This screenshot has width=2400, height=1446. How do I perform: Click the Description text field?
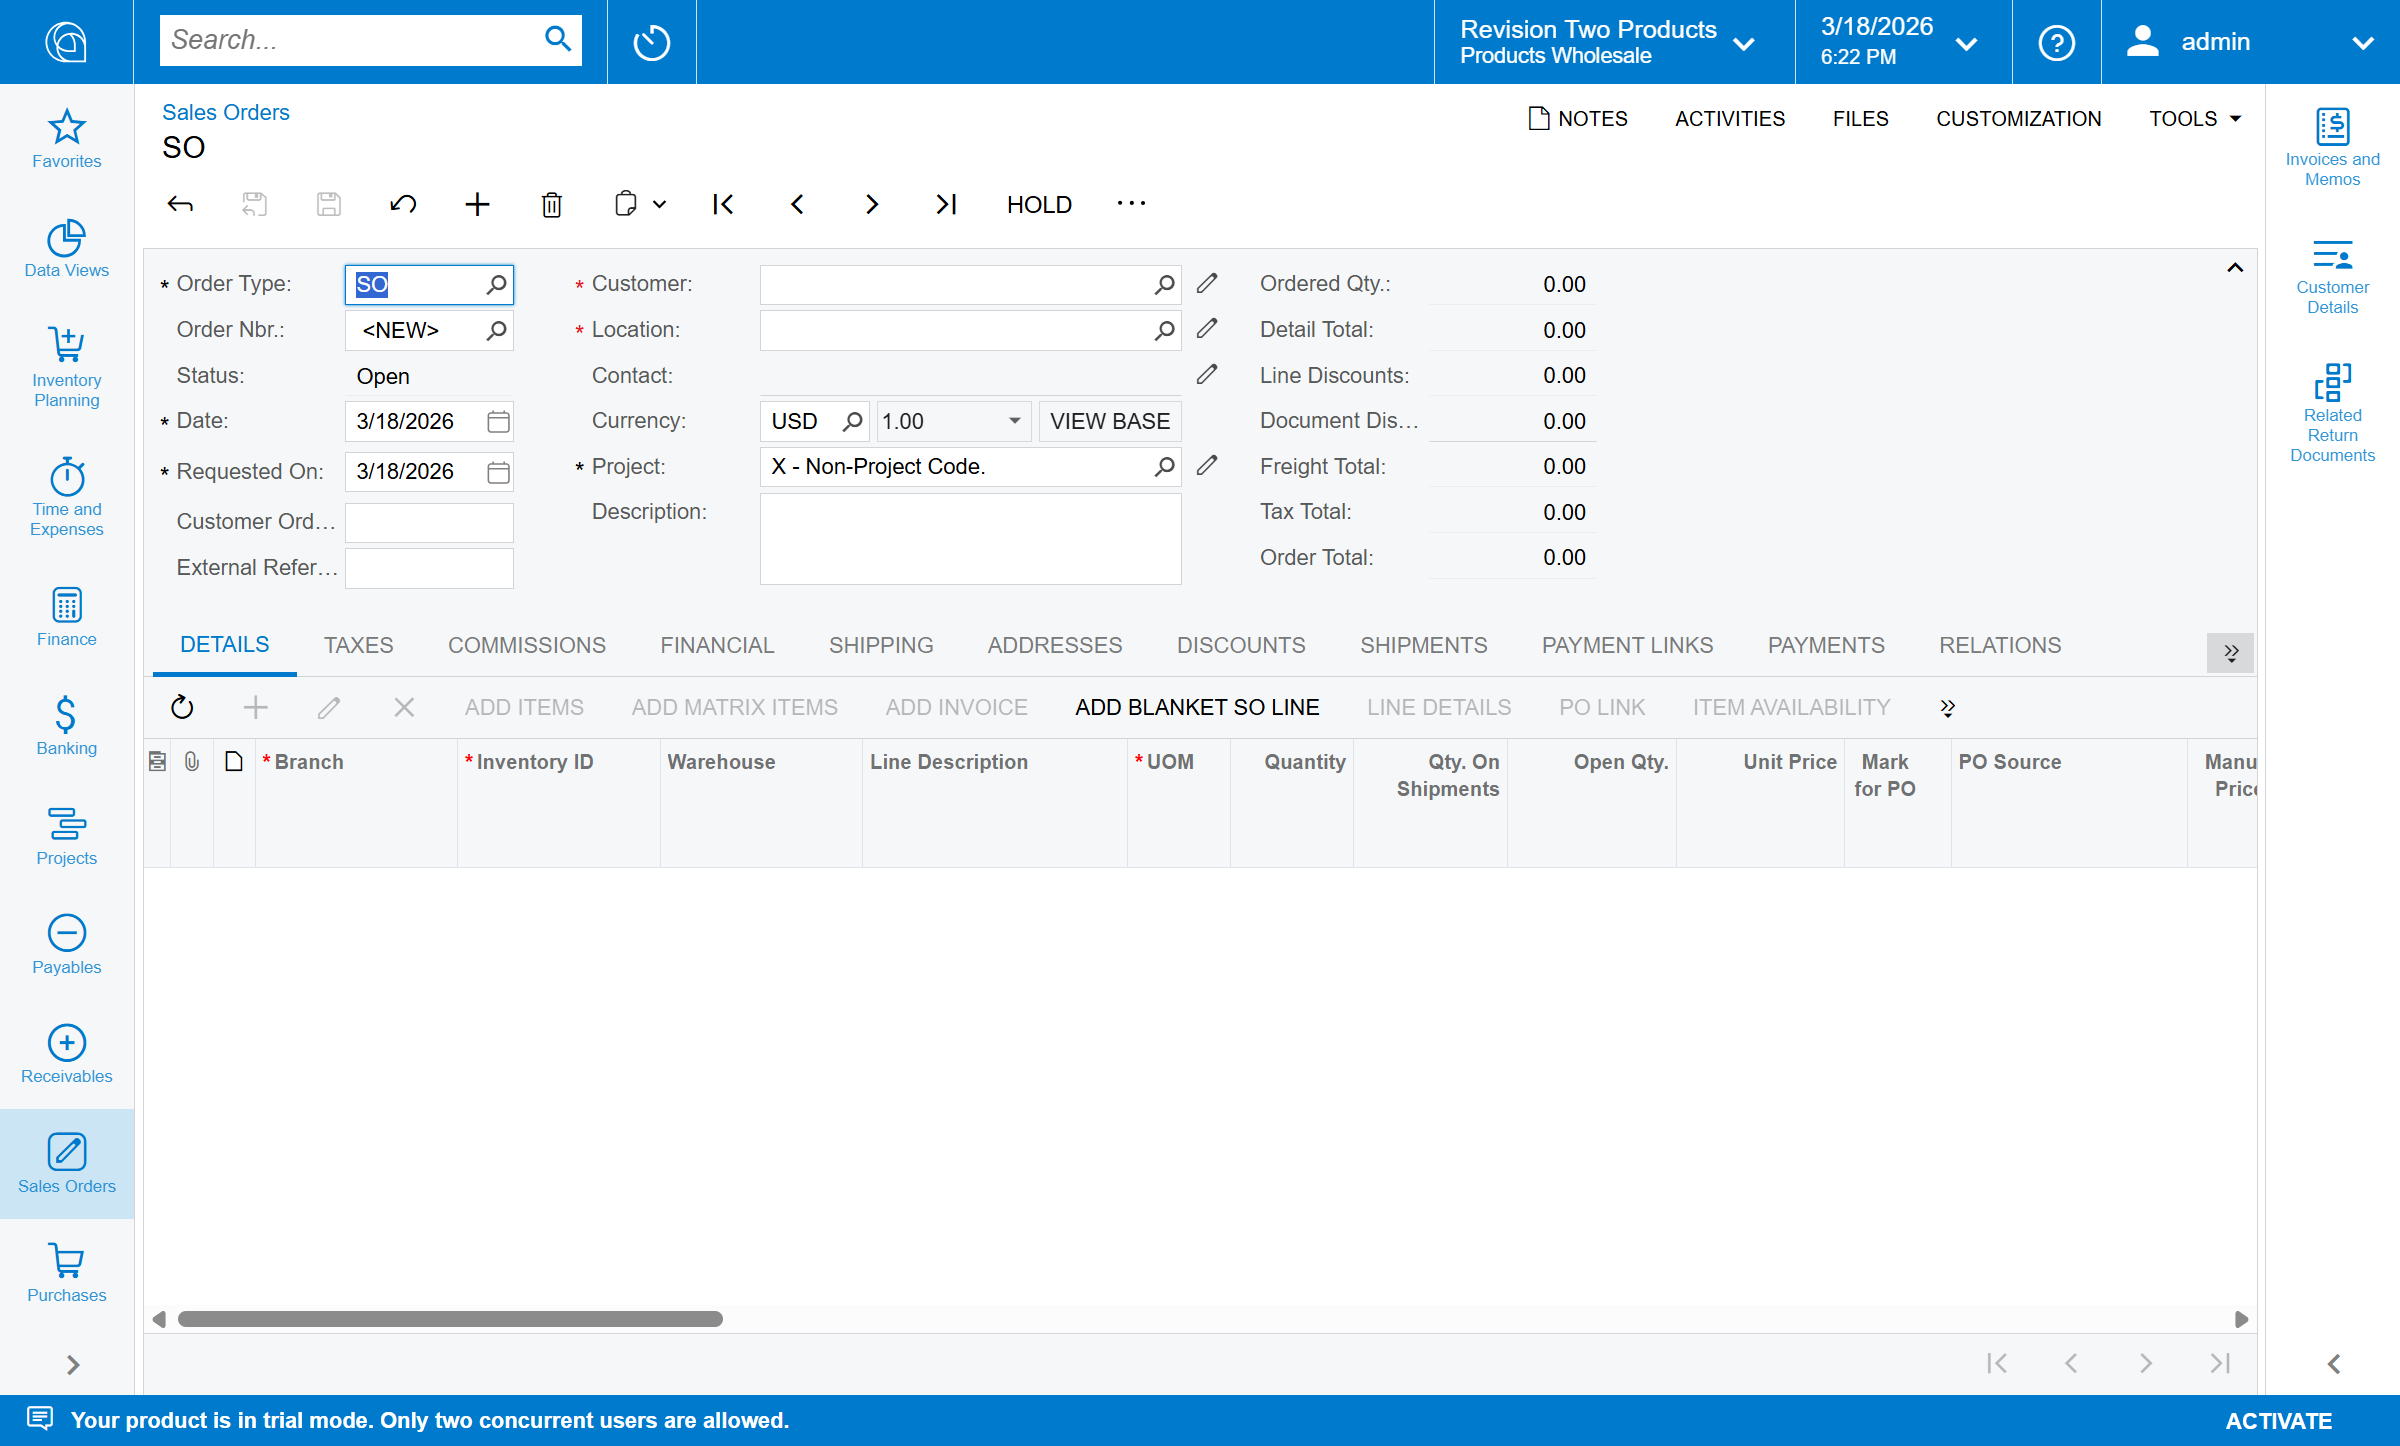coord(969,539)
